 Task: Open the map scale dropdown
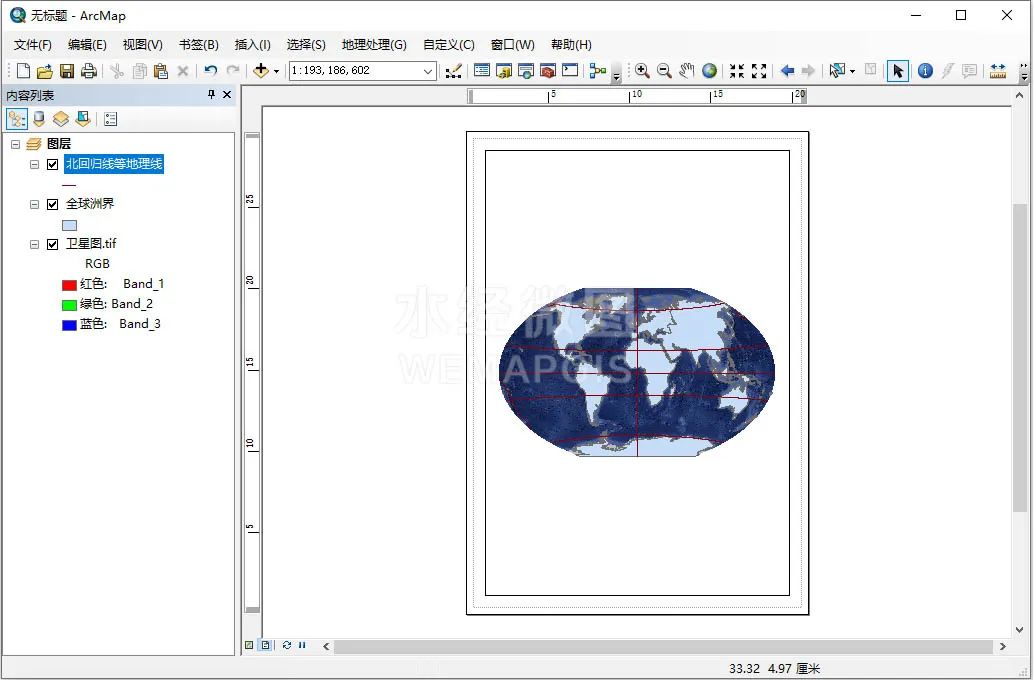point(428,70)
